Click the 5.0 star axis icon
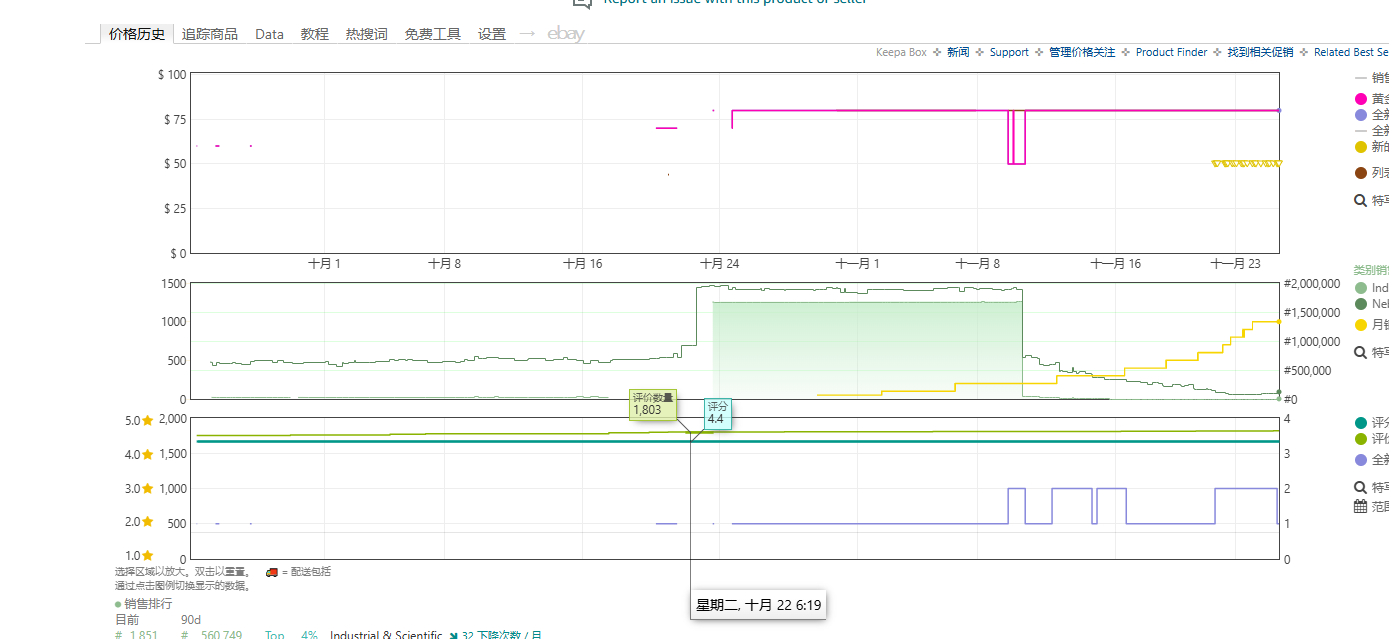The image size is (1389, 639). (x=148, y=421)
